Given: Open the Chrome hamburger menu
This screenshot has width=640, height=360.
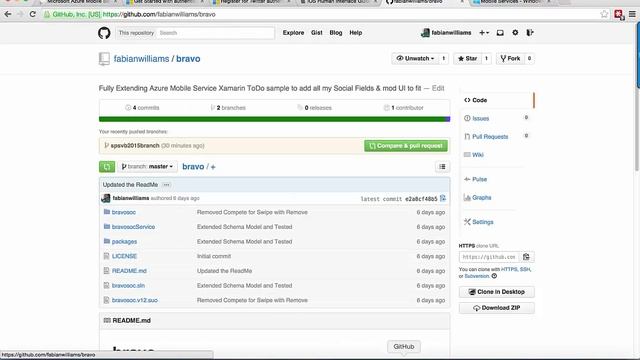Looking at the screenshot, I should [632, 14].
